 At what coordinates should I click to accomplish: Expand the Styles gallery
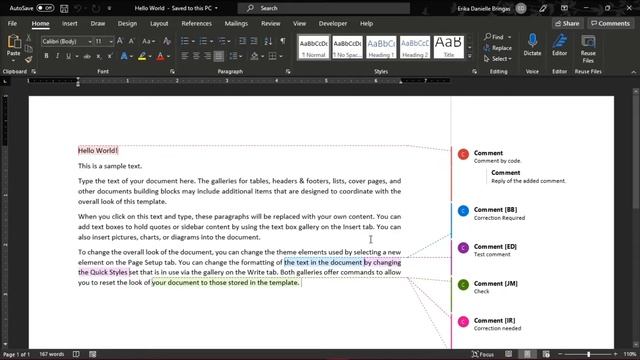tap(469, 56)
